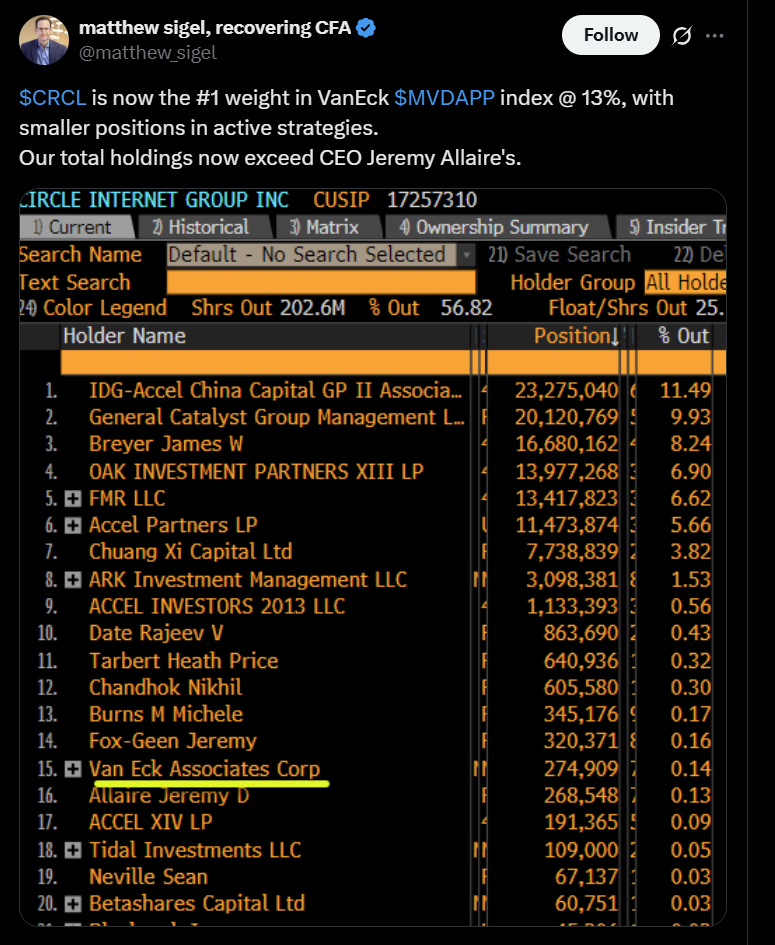Select the Matrix tab
775x945 pixels.
(324, 228)
